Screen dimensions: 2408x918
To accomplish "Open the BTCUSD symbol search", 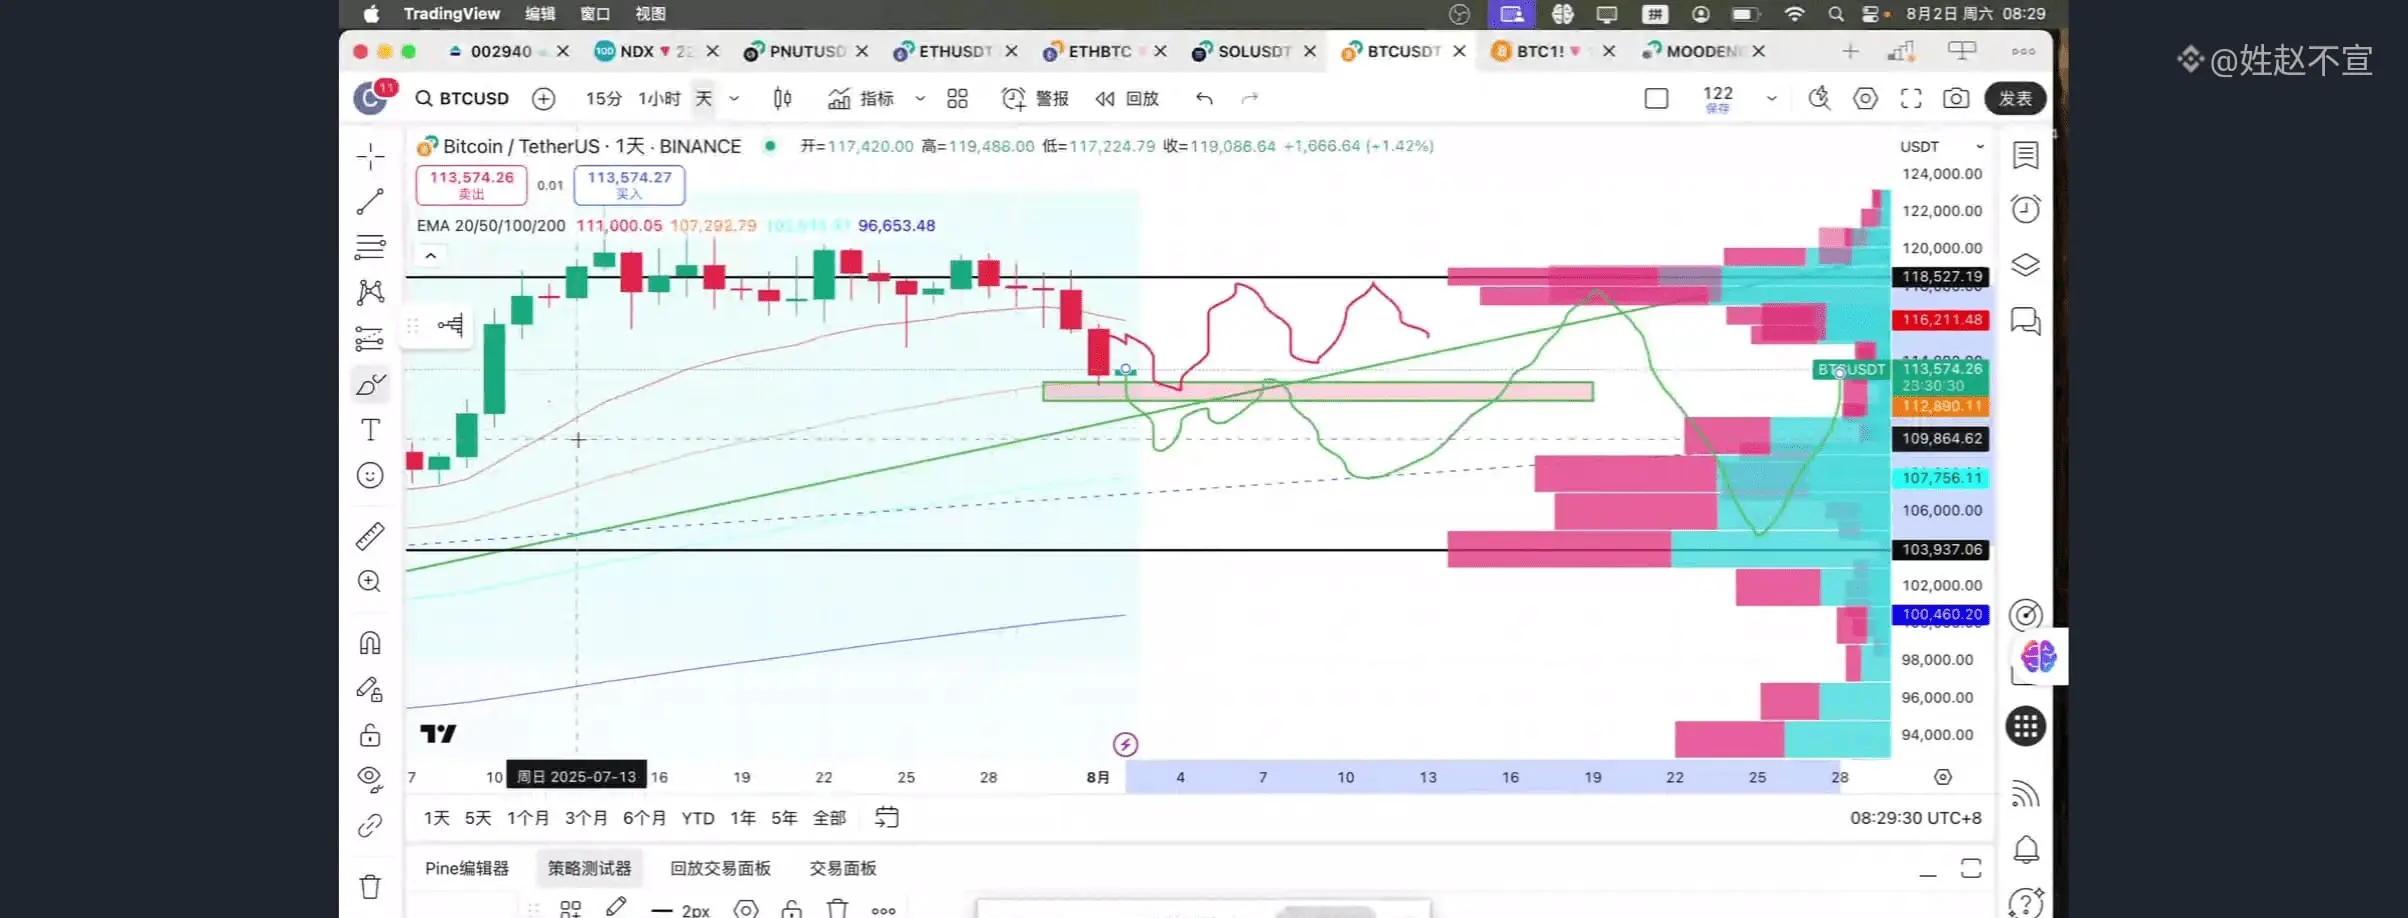I will (x=462, y=98).
